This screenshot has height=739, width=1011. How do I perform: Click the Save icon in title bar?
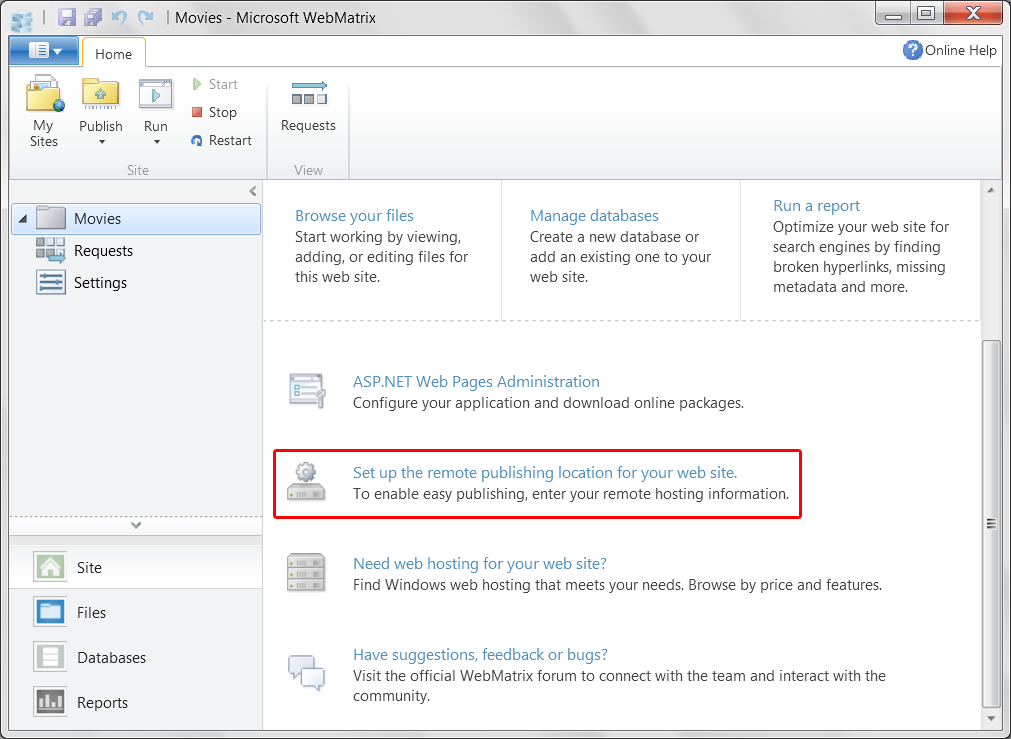pos(66,17)
